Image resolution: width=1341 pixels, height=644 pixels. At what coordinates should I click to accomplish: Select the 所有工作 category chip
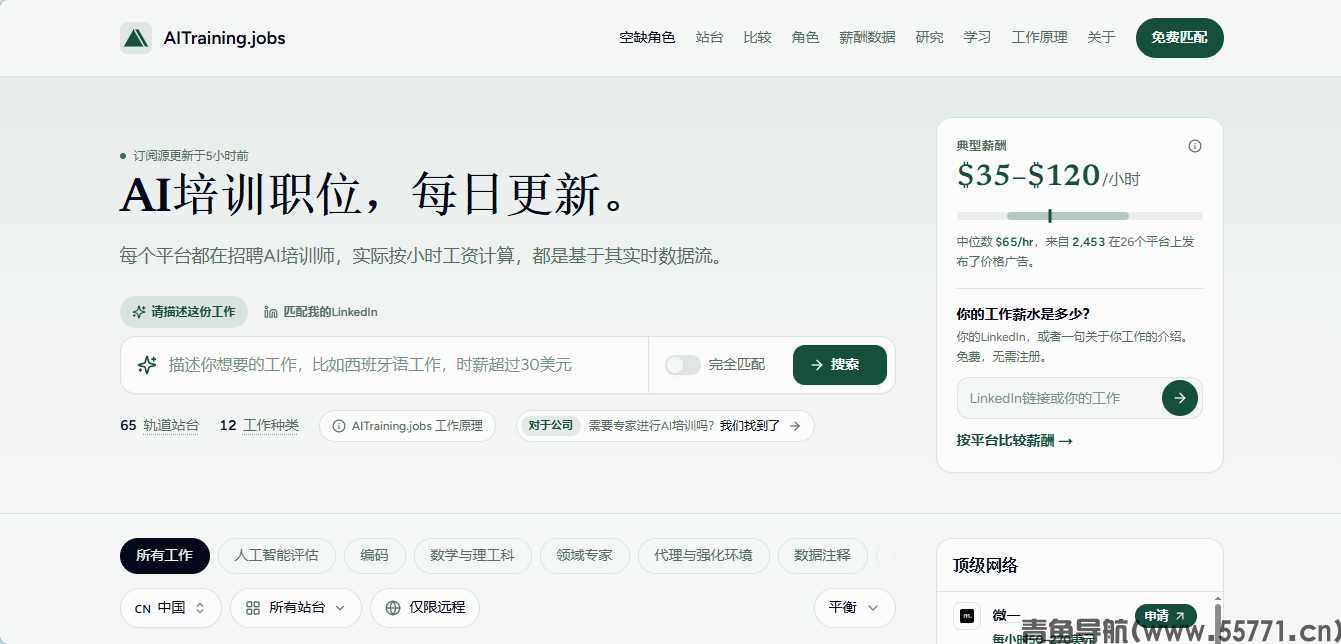(x=165, y=555)
